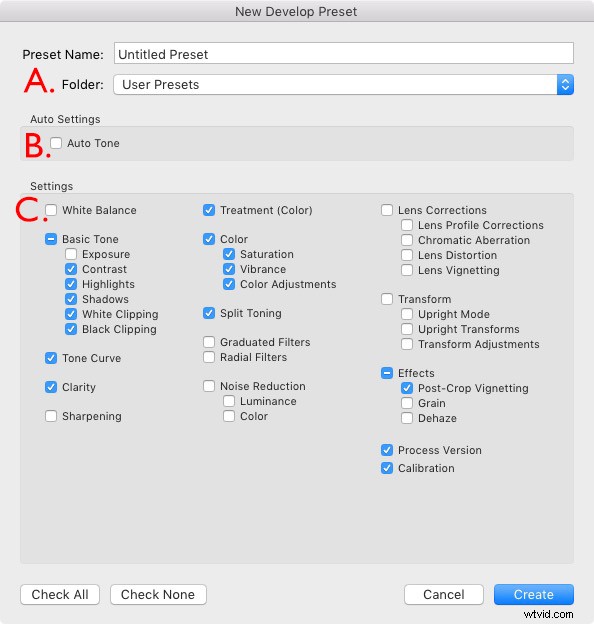This screenshot has width=594, height=624.
Task: Uncheck the Tone Curve checkbox
Action: 51,358
